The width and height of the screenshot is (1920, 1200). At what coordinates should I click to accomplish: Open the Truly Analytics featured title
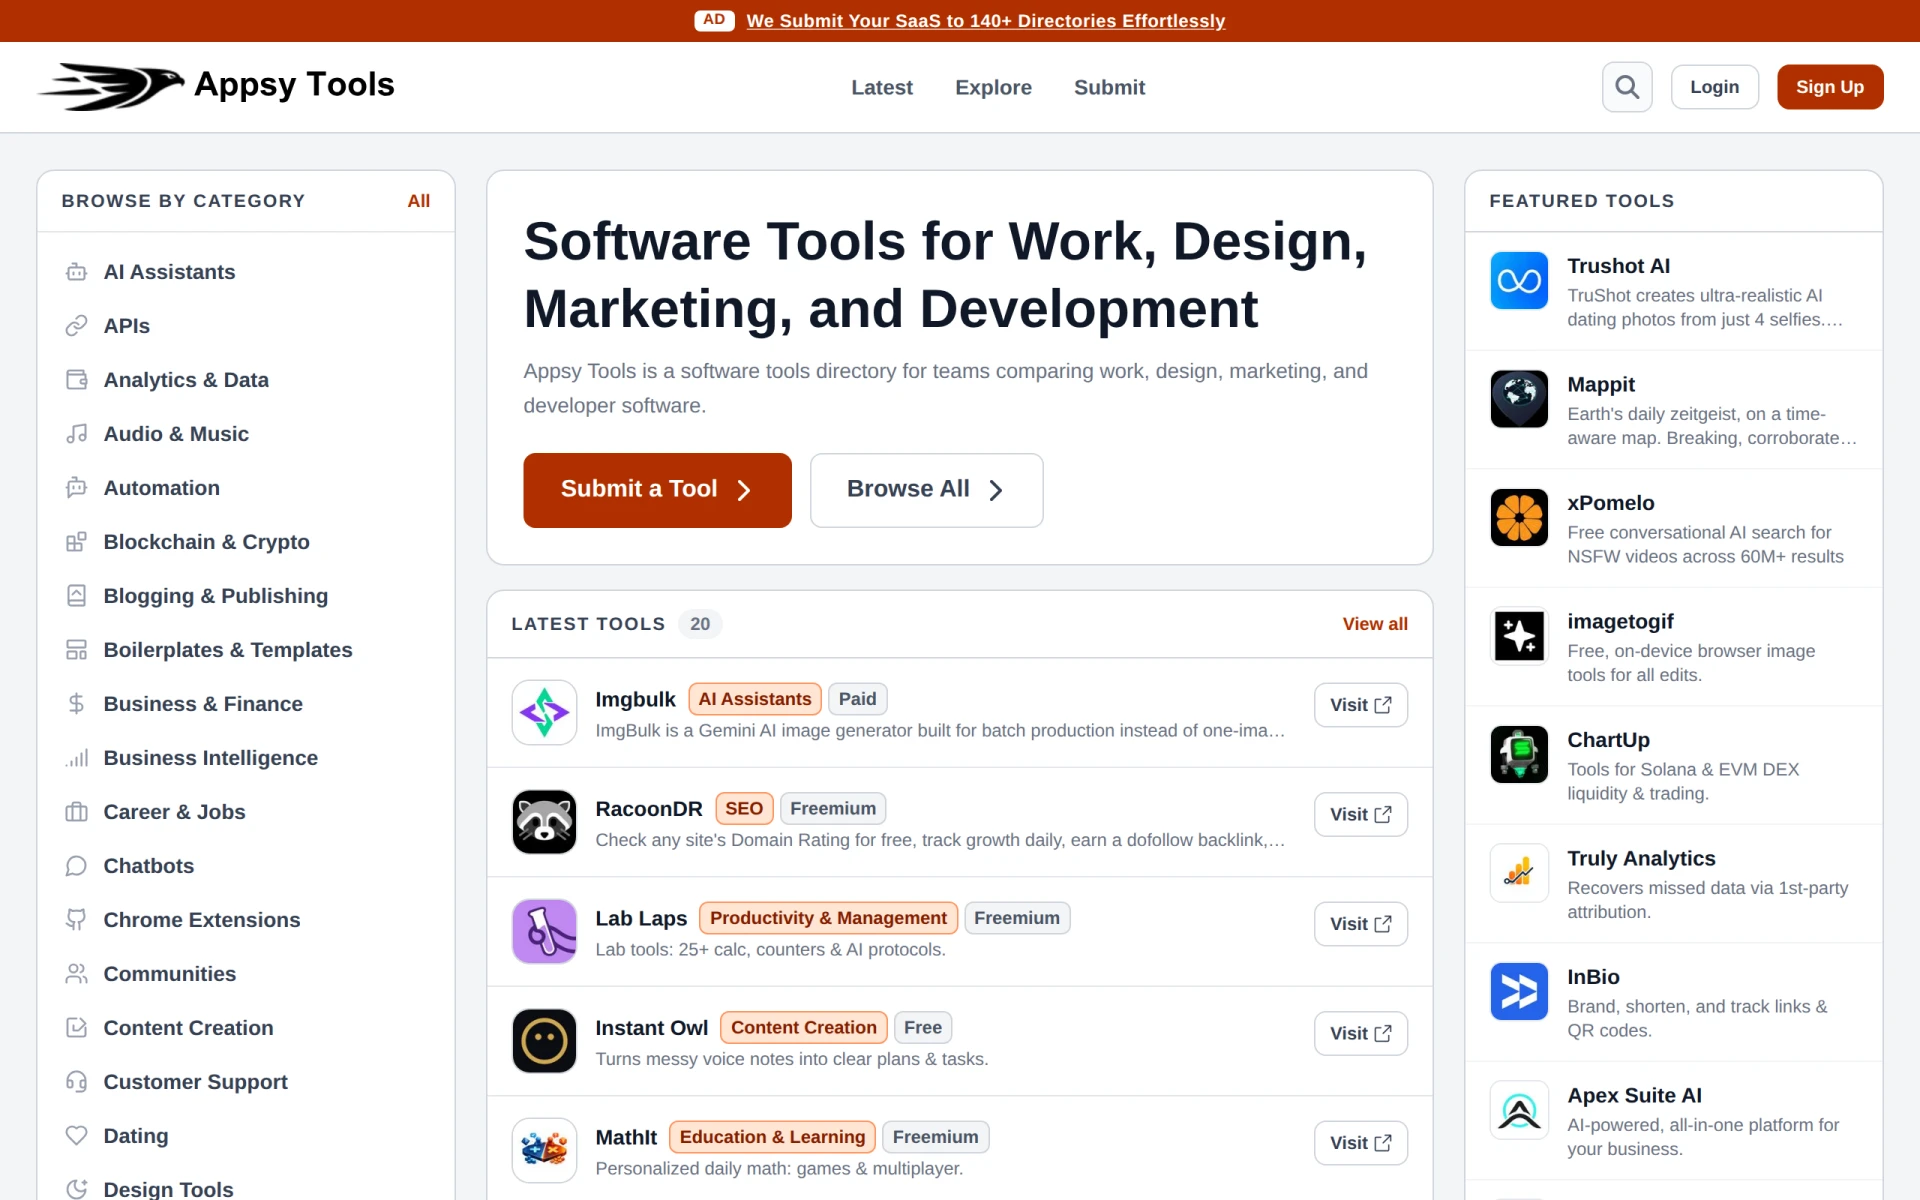tap(1641, 858)
